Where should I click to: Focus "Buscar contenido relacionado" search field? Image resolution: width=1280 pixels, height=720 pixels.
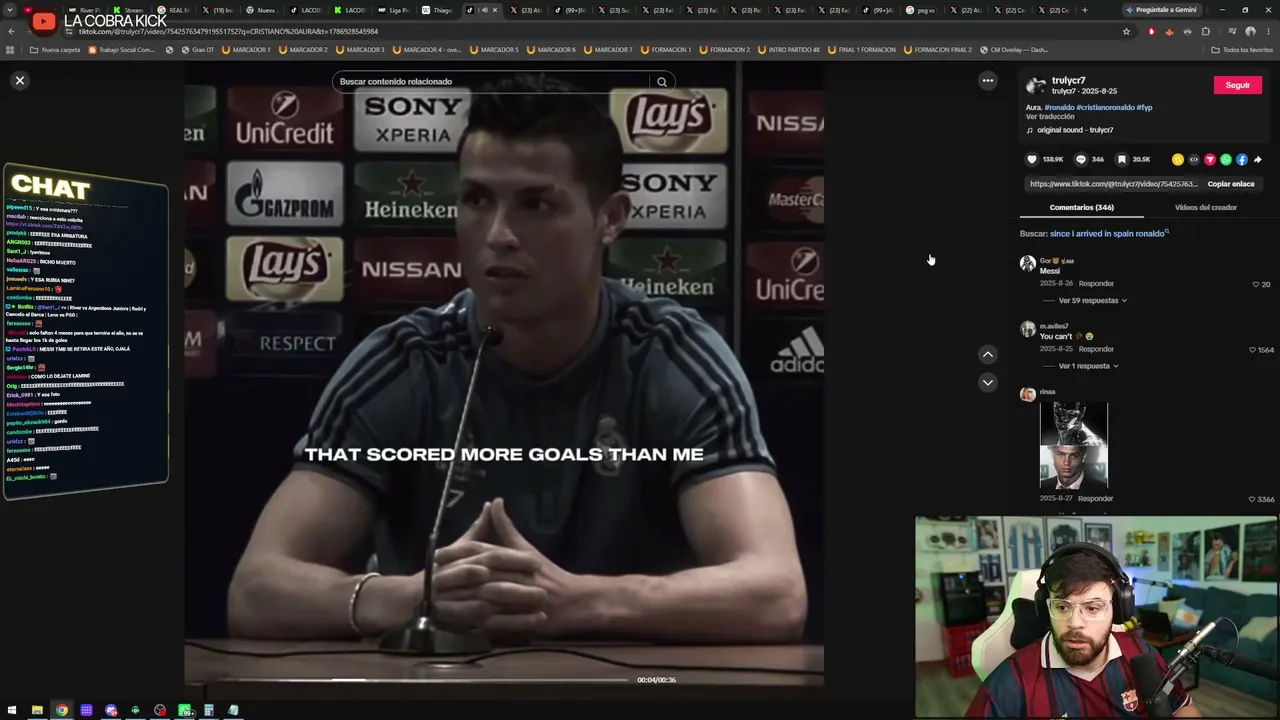point(493,82)
